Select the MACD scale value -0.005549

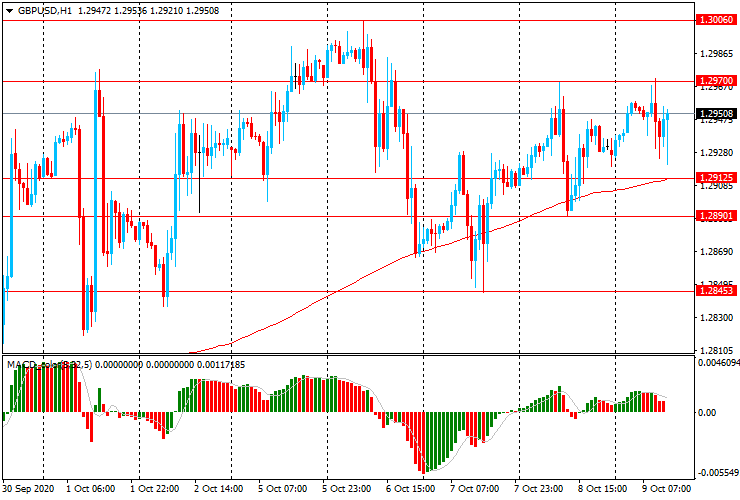[718, 473]
